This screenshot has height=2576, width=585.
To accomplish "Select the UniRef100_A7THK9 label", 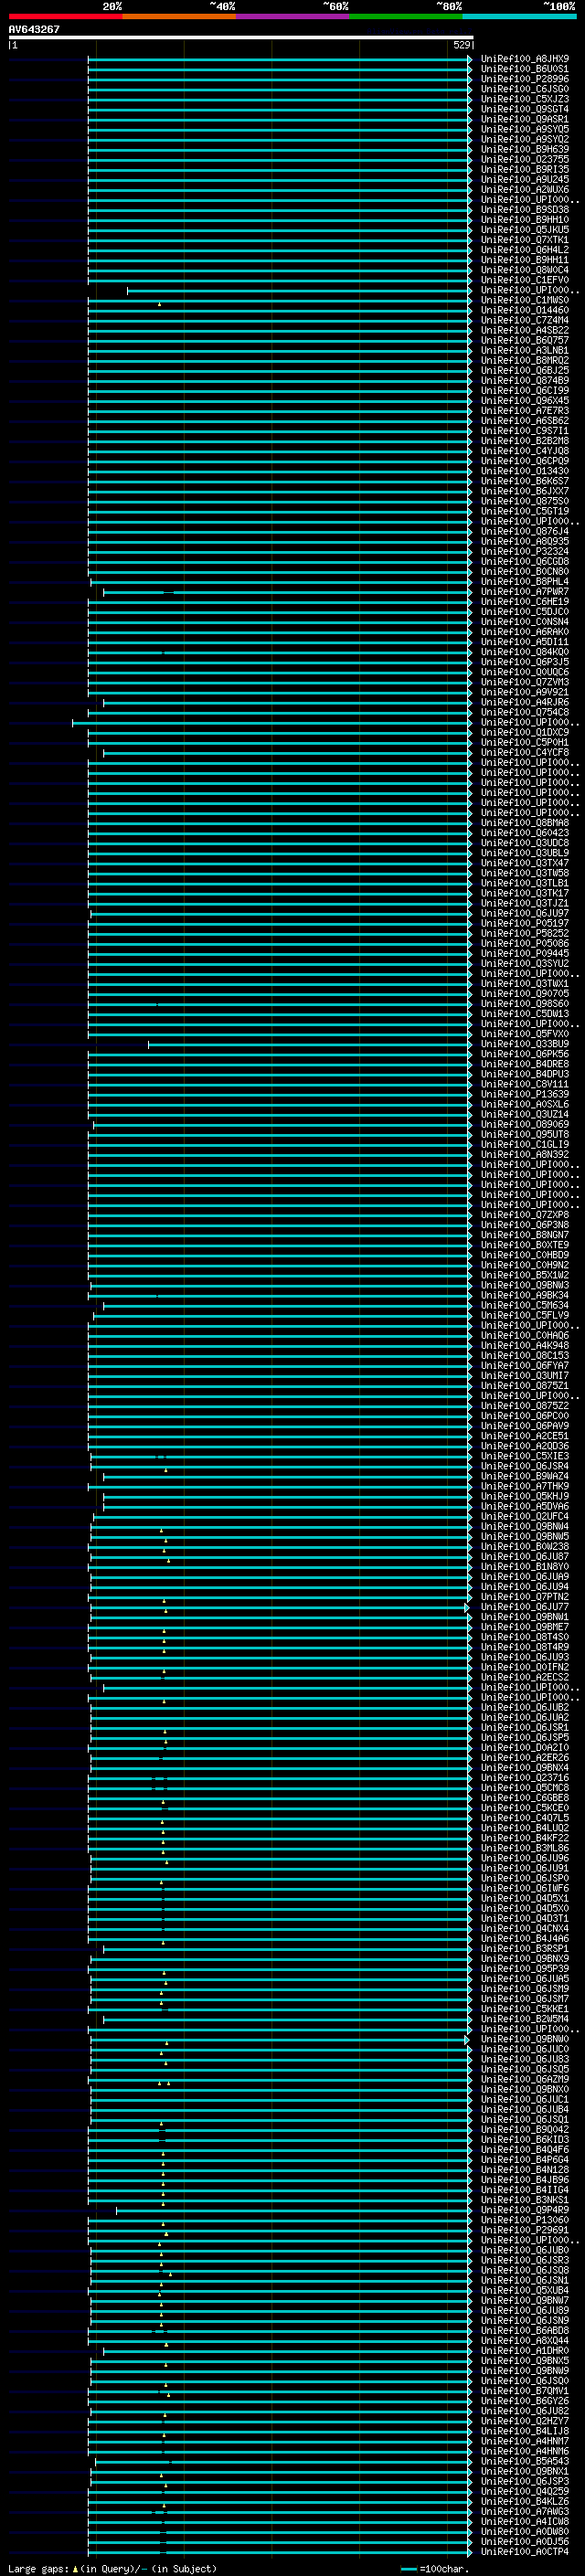I will point(524,1486).
